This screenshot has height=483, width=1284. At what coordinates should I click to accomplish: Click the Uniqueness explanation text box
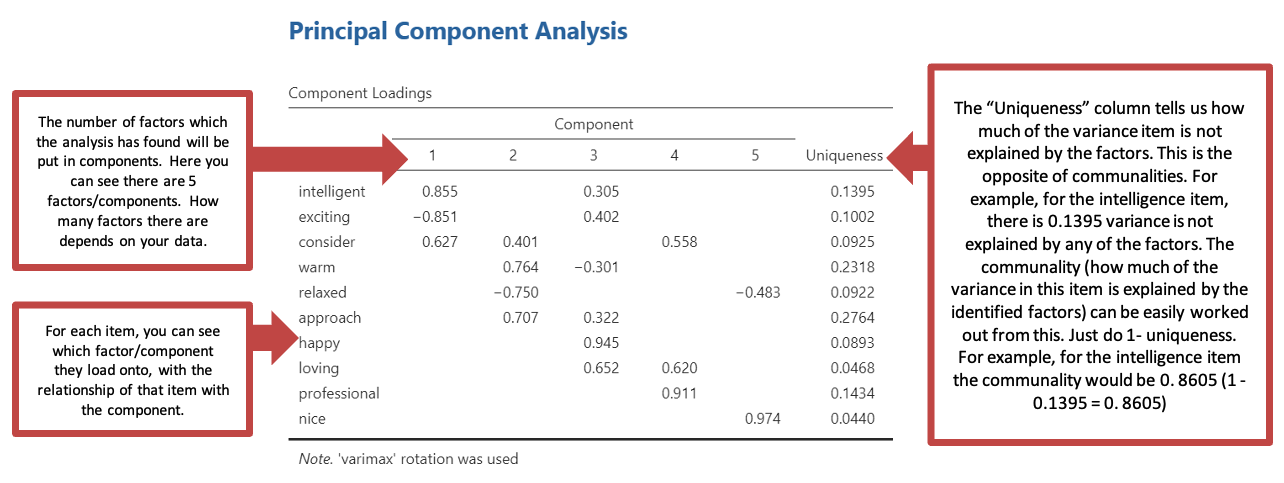[x=1102, y=253]
